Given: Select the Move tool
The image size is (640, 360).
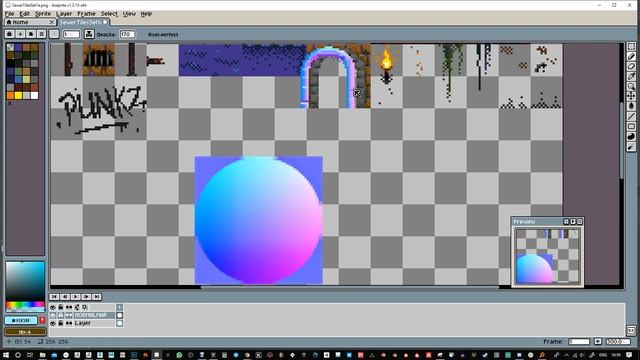Looking at the screenshot, I should [631, 96].
